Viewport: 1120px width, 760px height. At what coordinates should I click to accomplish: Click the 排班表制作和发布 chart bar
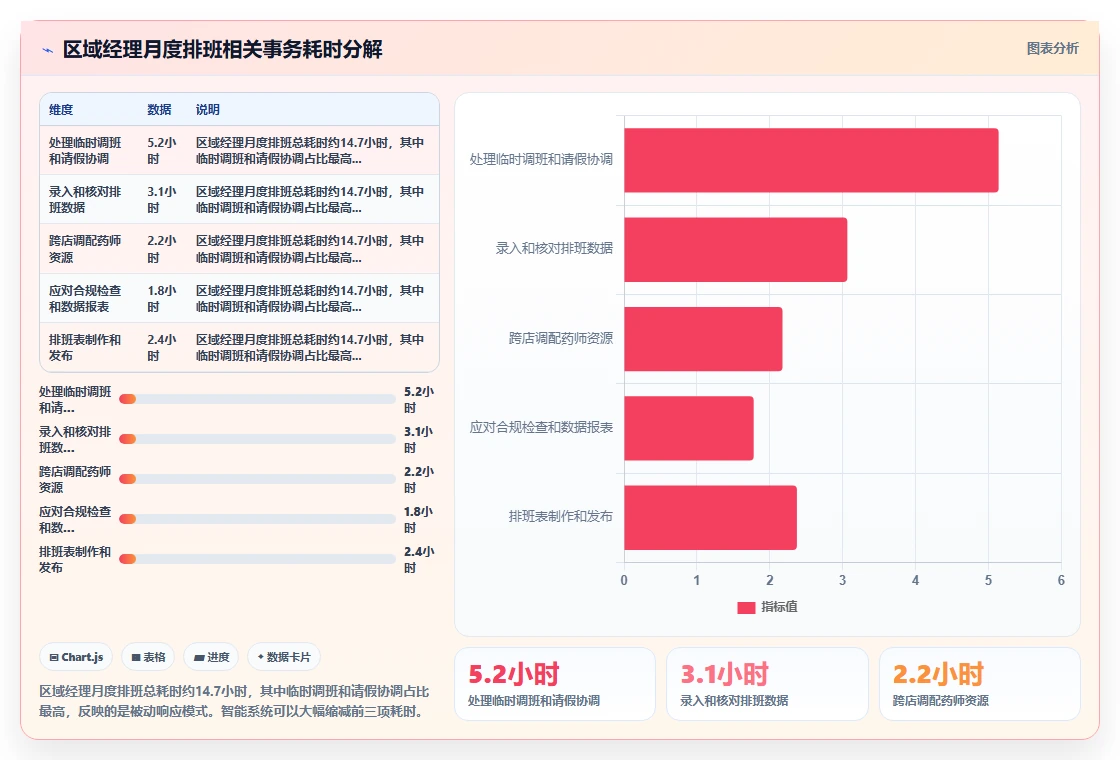pos(710,517)
